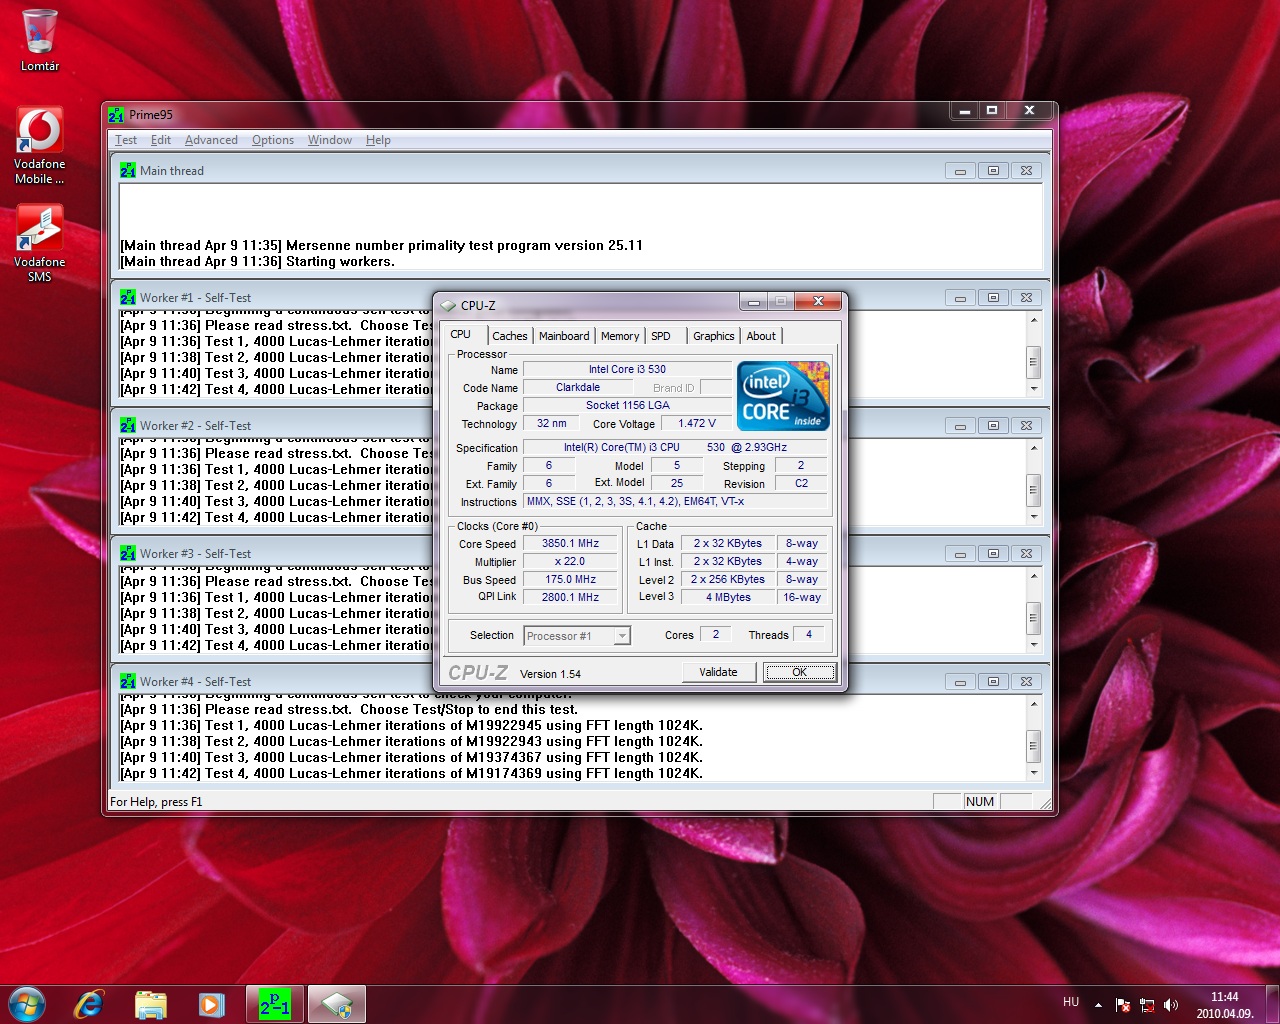Click the Level 3 cache value 4 MBytes
This screenshot has width=1280, height=1024.
(x=728, y=597)
